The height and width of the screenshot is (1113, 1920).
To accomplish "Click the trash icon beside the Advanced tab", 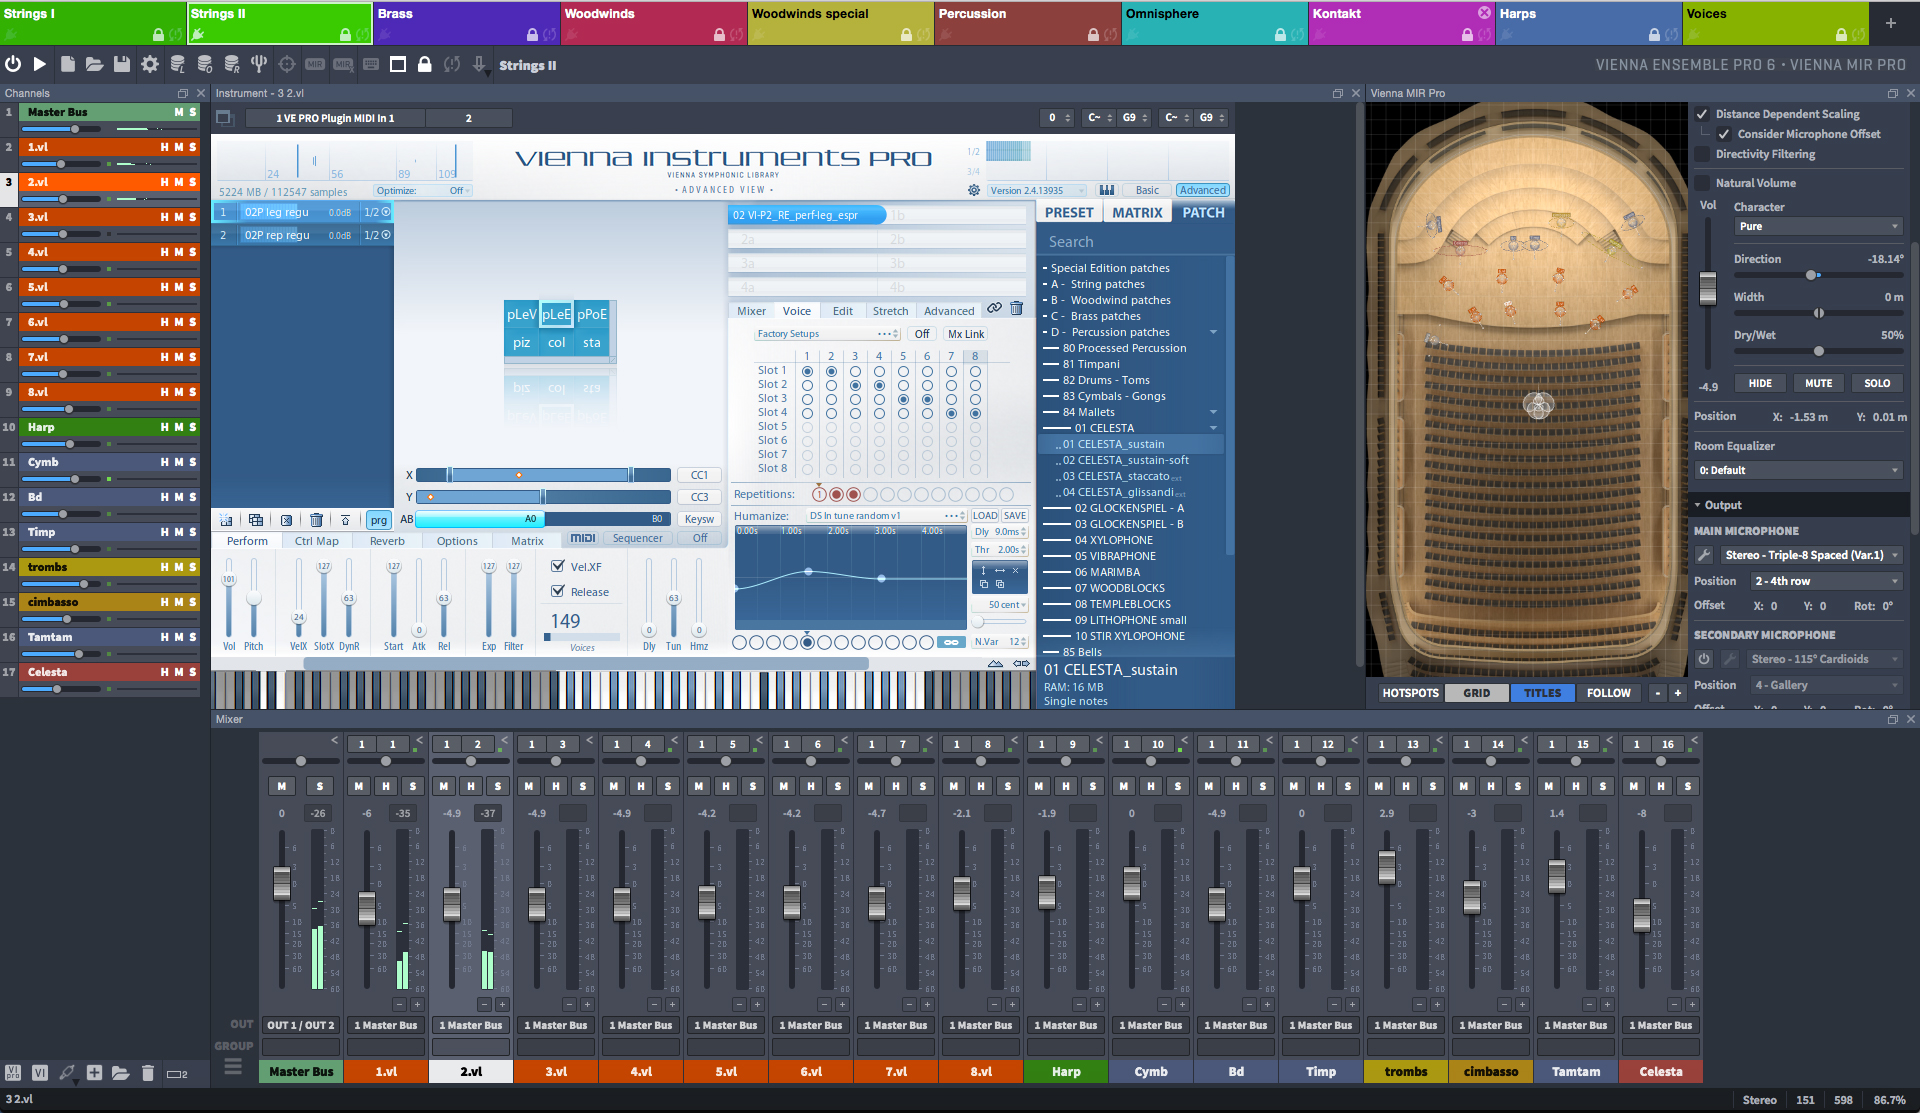I will (1016, 309).
